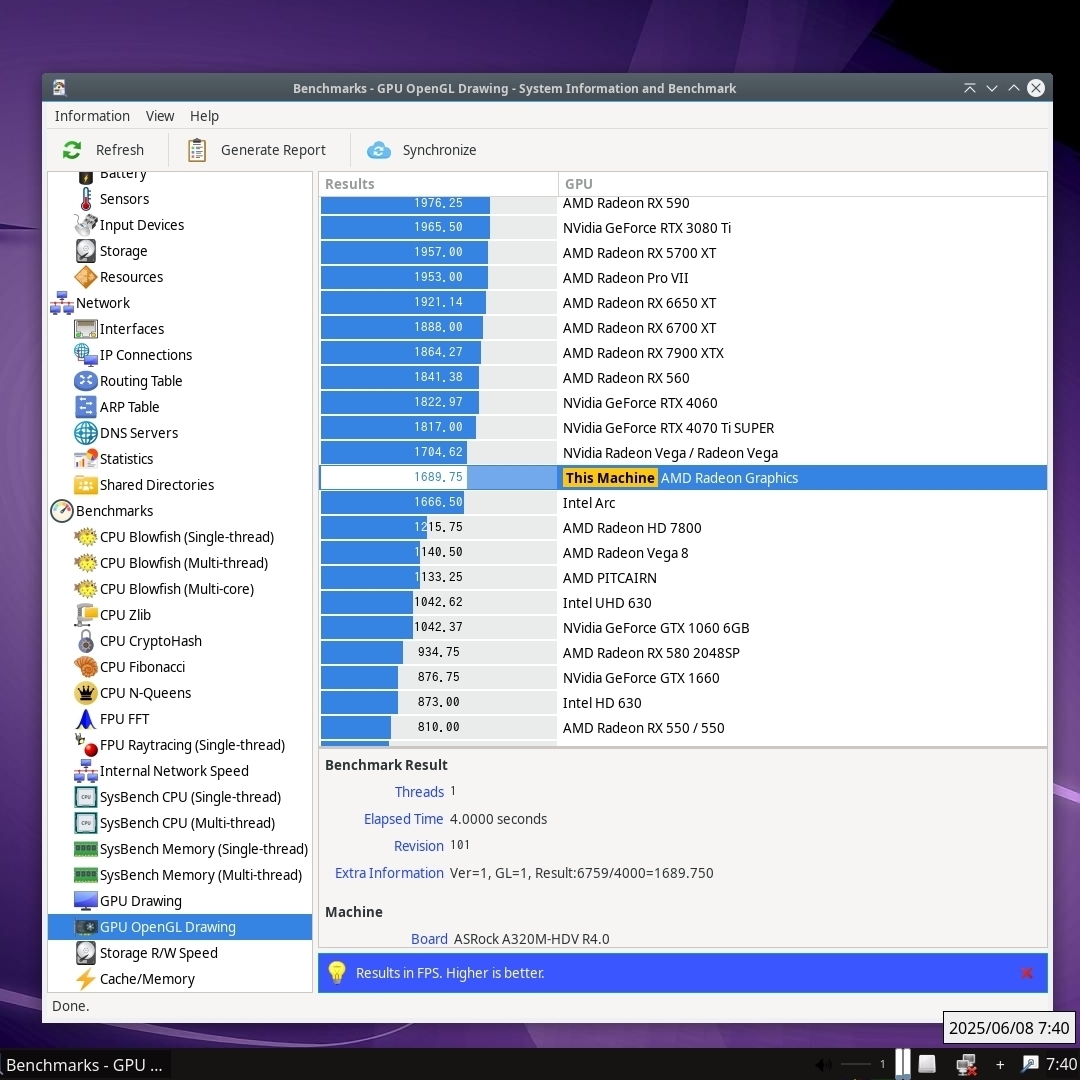Select NVidia GeForce RTX 3080 Ti row
The height and width of the screenshot is (1080, 1080).
pyautogui.click(x=683, y=227)
